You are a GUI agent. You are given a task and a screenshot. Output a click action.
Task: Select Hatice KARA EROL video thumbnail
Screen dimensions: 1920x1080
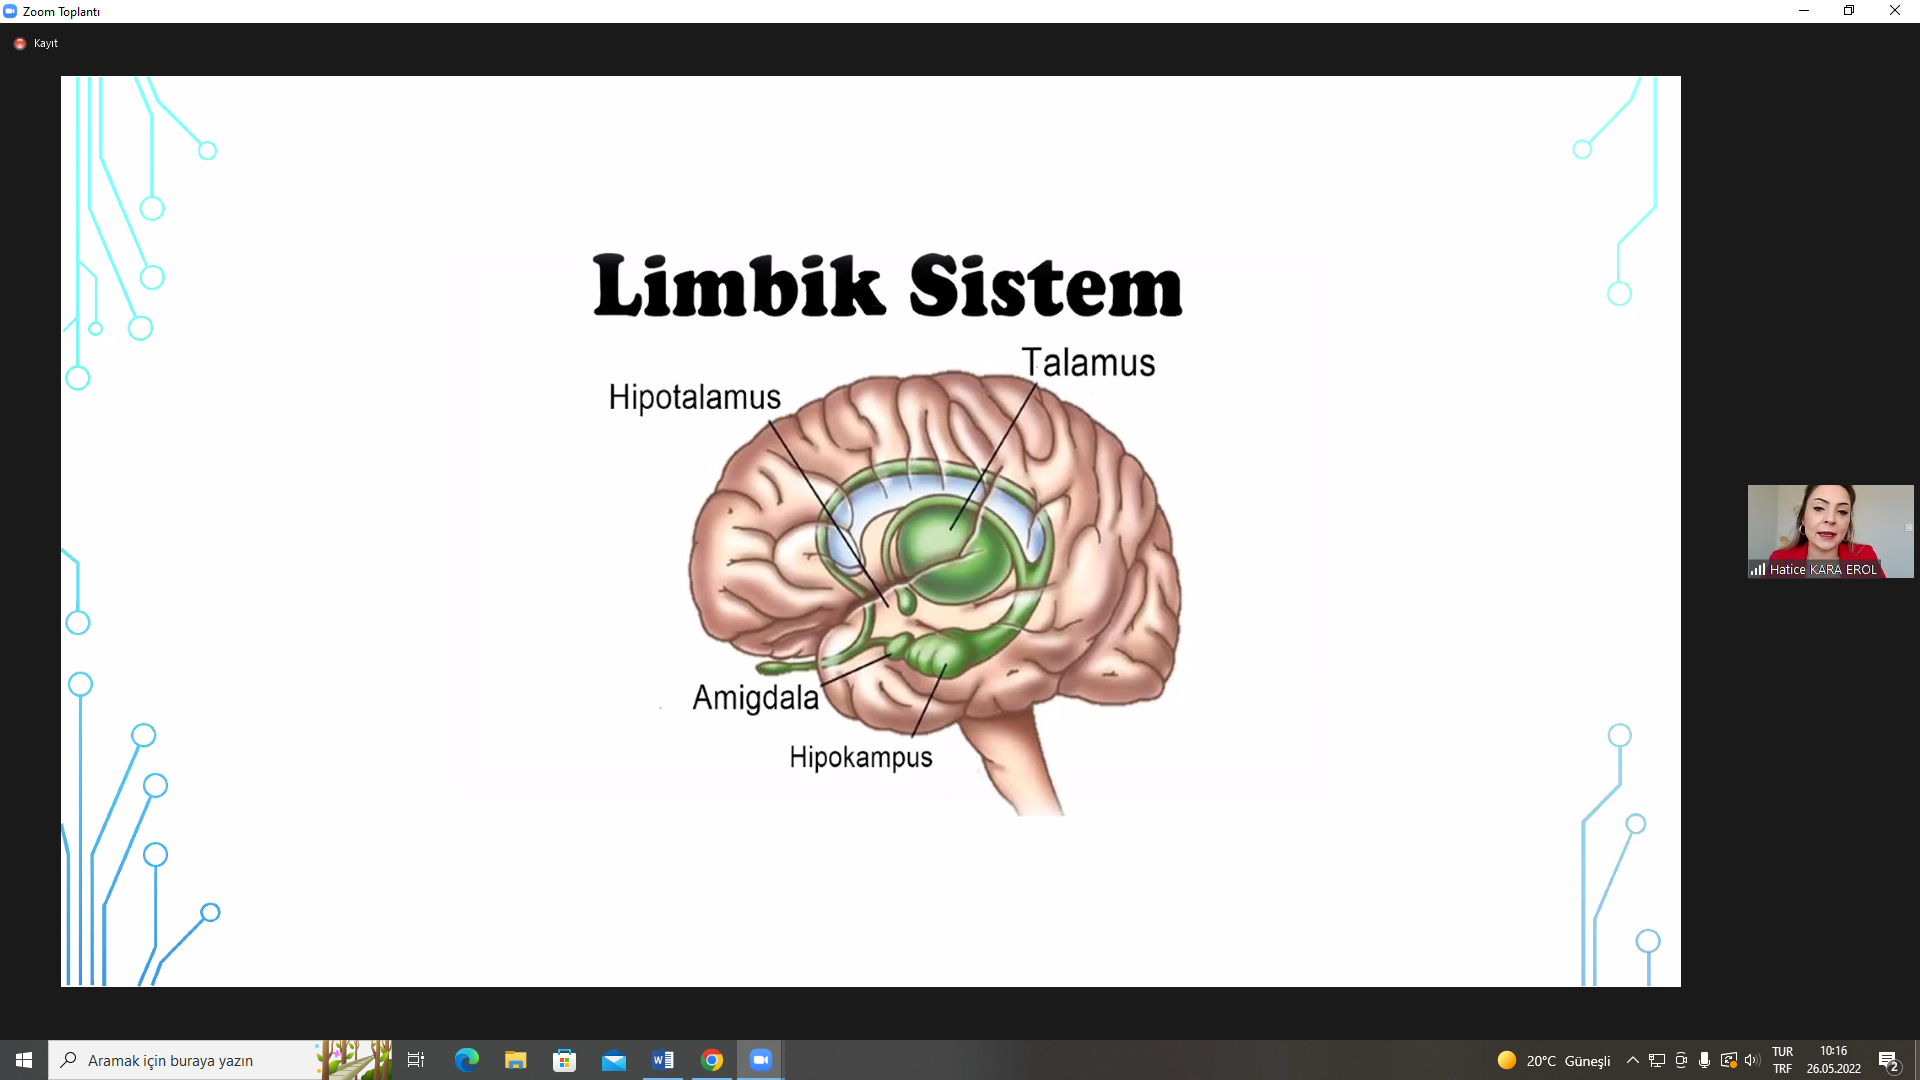pos(1830,531)
